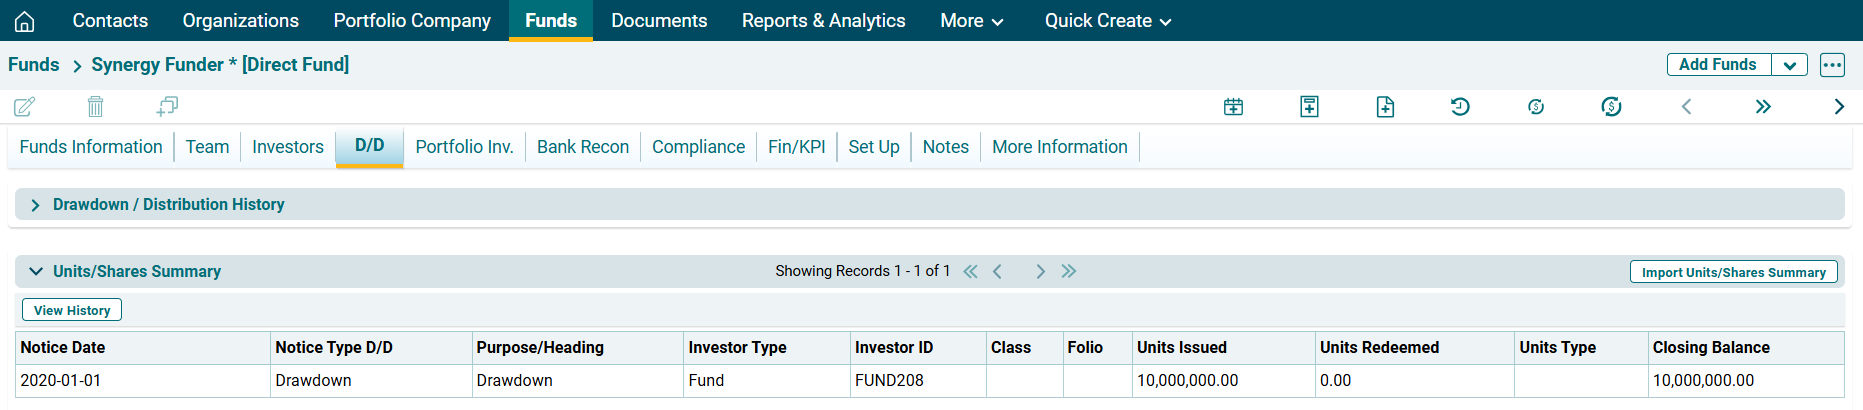Viewport: 1863px width, 410px height.
Task: Open the Add Funds dropdown arrow
Action: (x=1789, y=65)
